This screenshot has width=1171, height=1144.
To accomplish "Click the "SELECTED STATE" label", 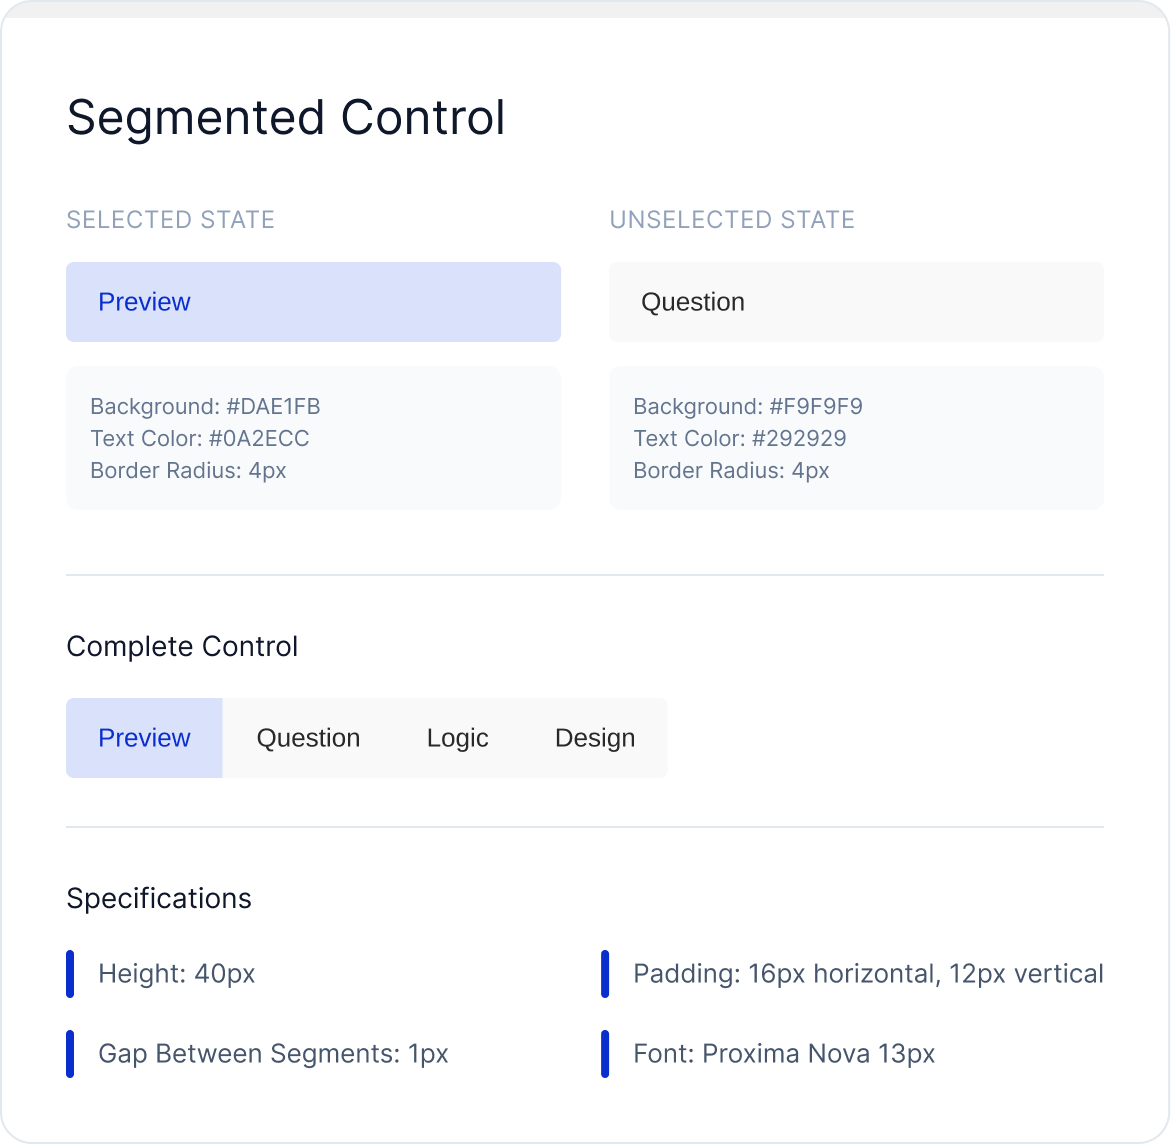I will click(170, 220).
